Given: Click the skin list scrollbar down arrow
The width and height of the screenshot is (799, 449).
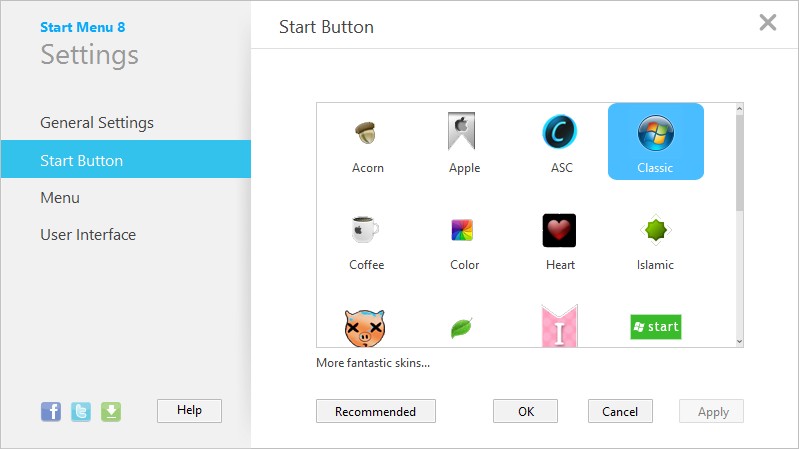Looking at the screenshot, I should click(740, 341).
